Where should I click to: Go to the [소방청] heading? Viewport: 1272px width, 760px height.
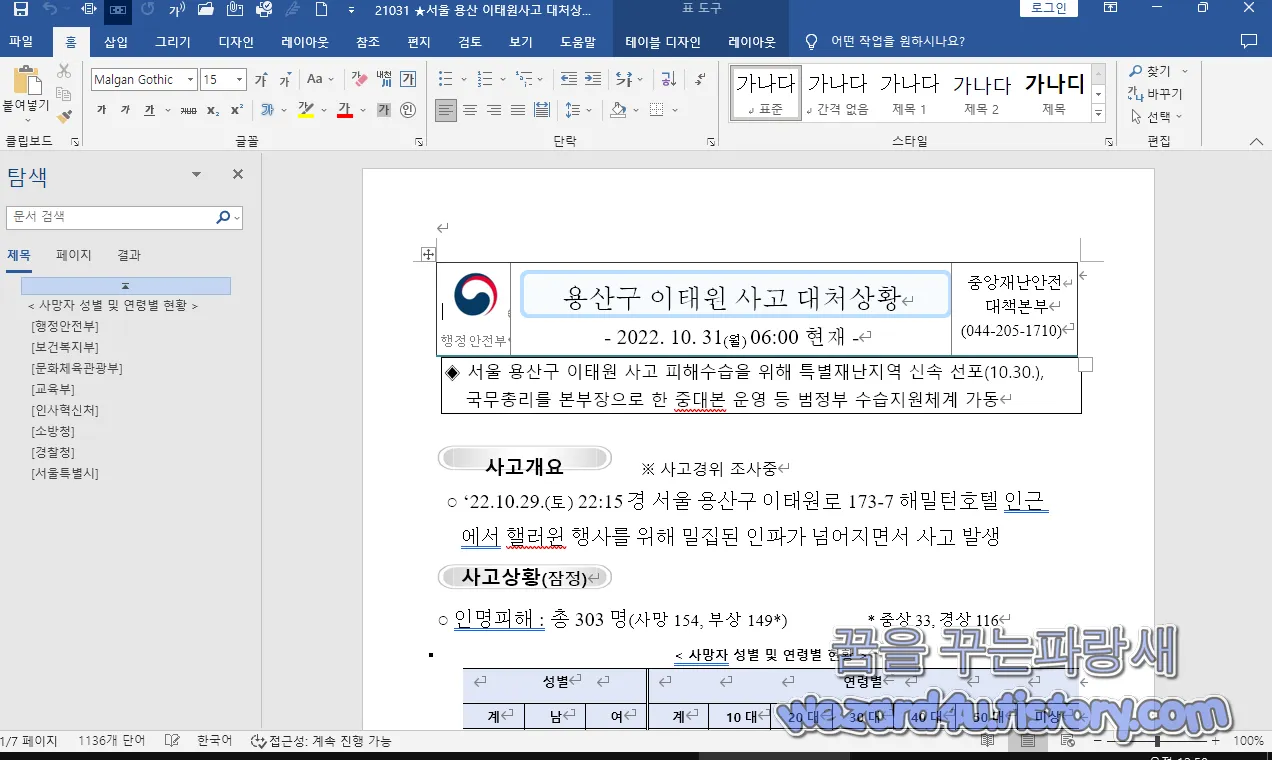tap(53, 431)
